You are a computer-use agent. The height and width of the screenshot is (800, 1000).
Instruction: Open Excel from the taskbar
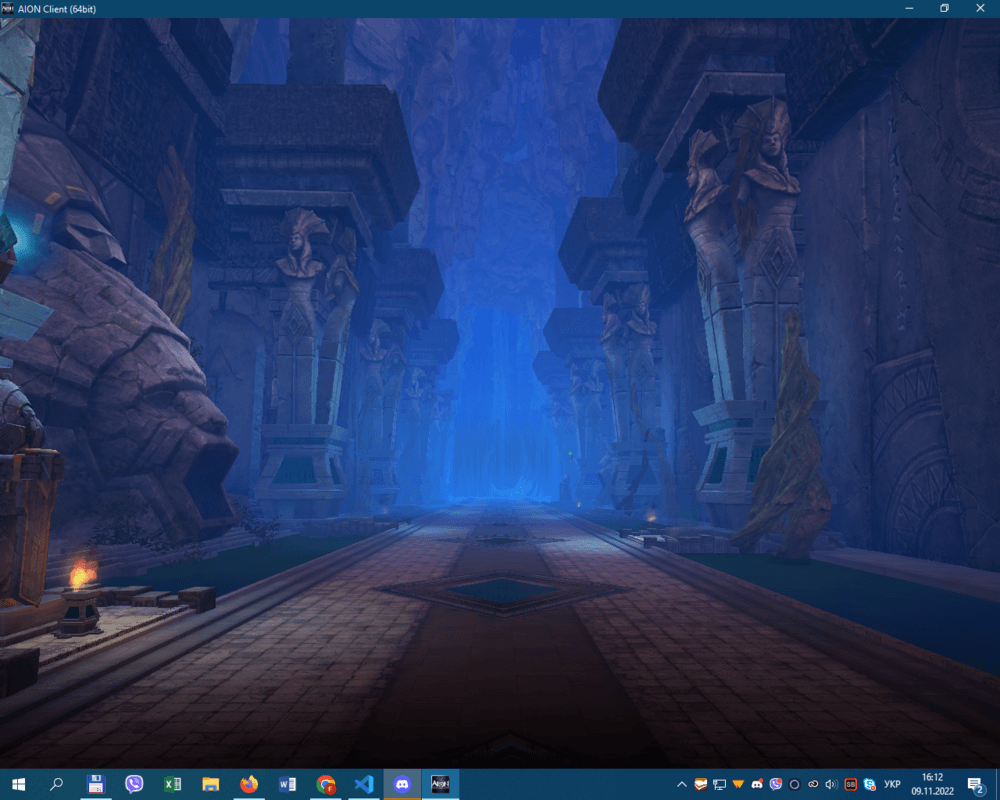point(173,784)
